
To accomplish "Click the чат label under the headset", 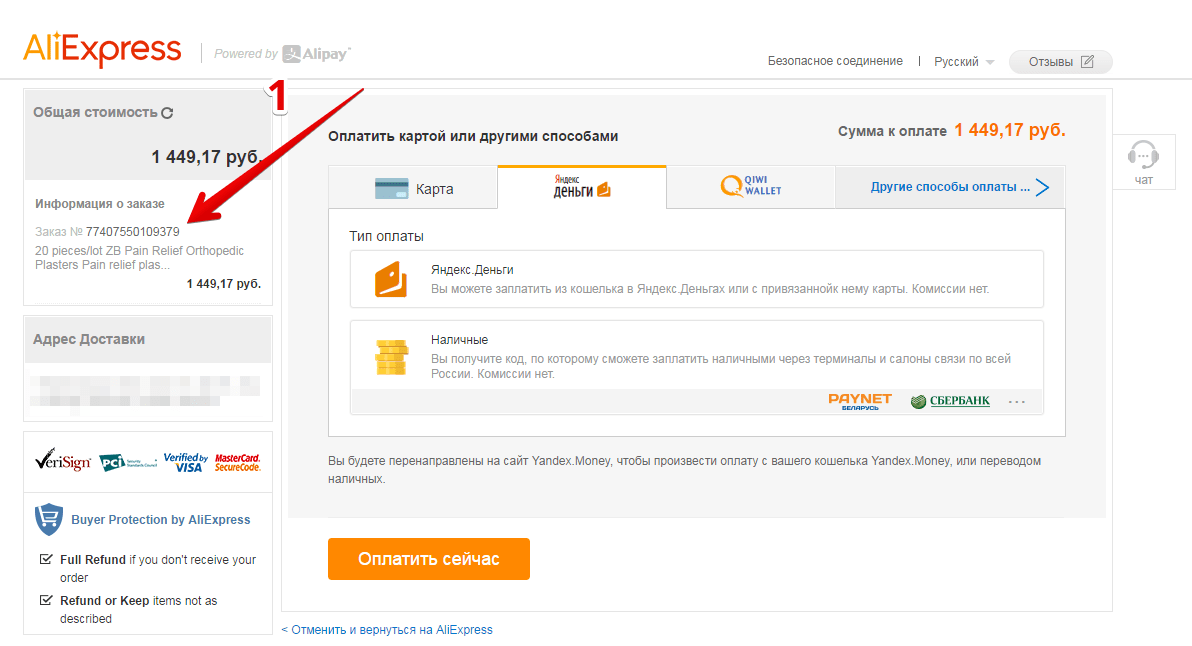I will [1143, 180].
